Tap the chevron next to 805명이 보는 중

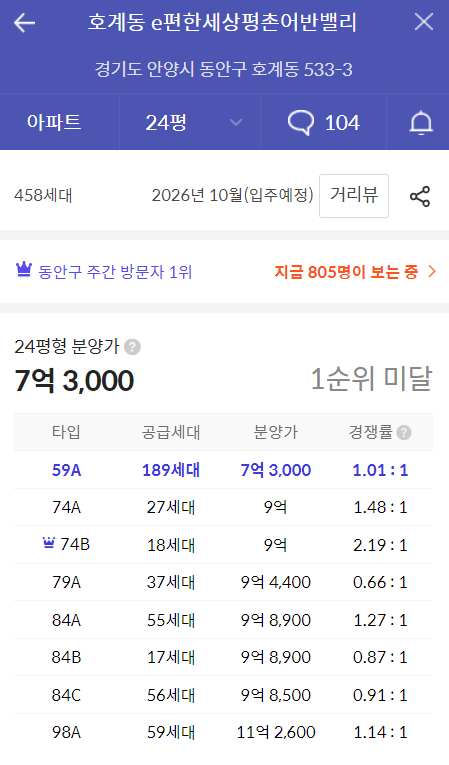click(431, 271)
